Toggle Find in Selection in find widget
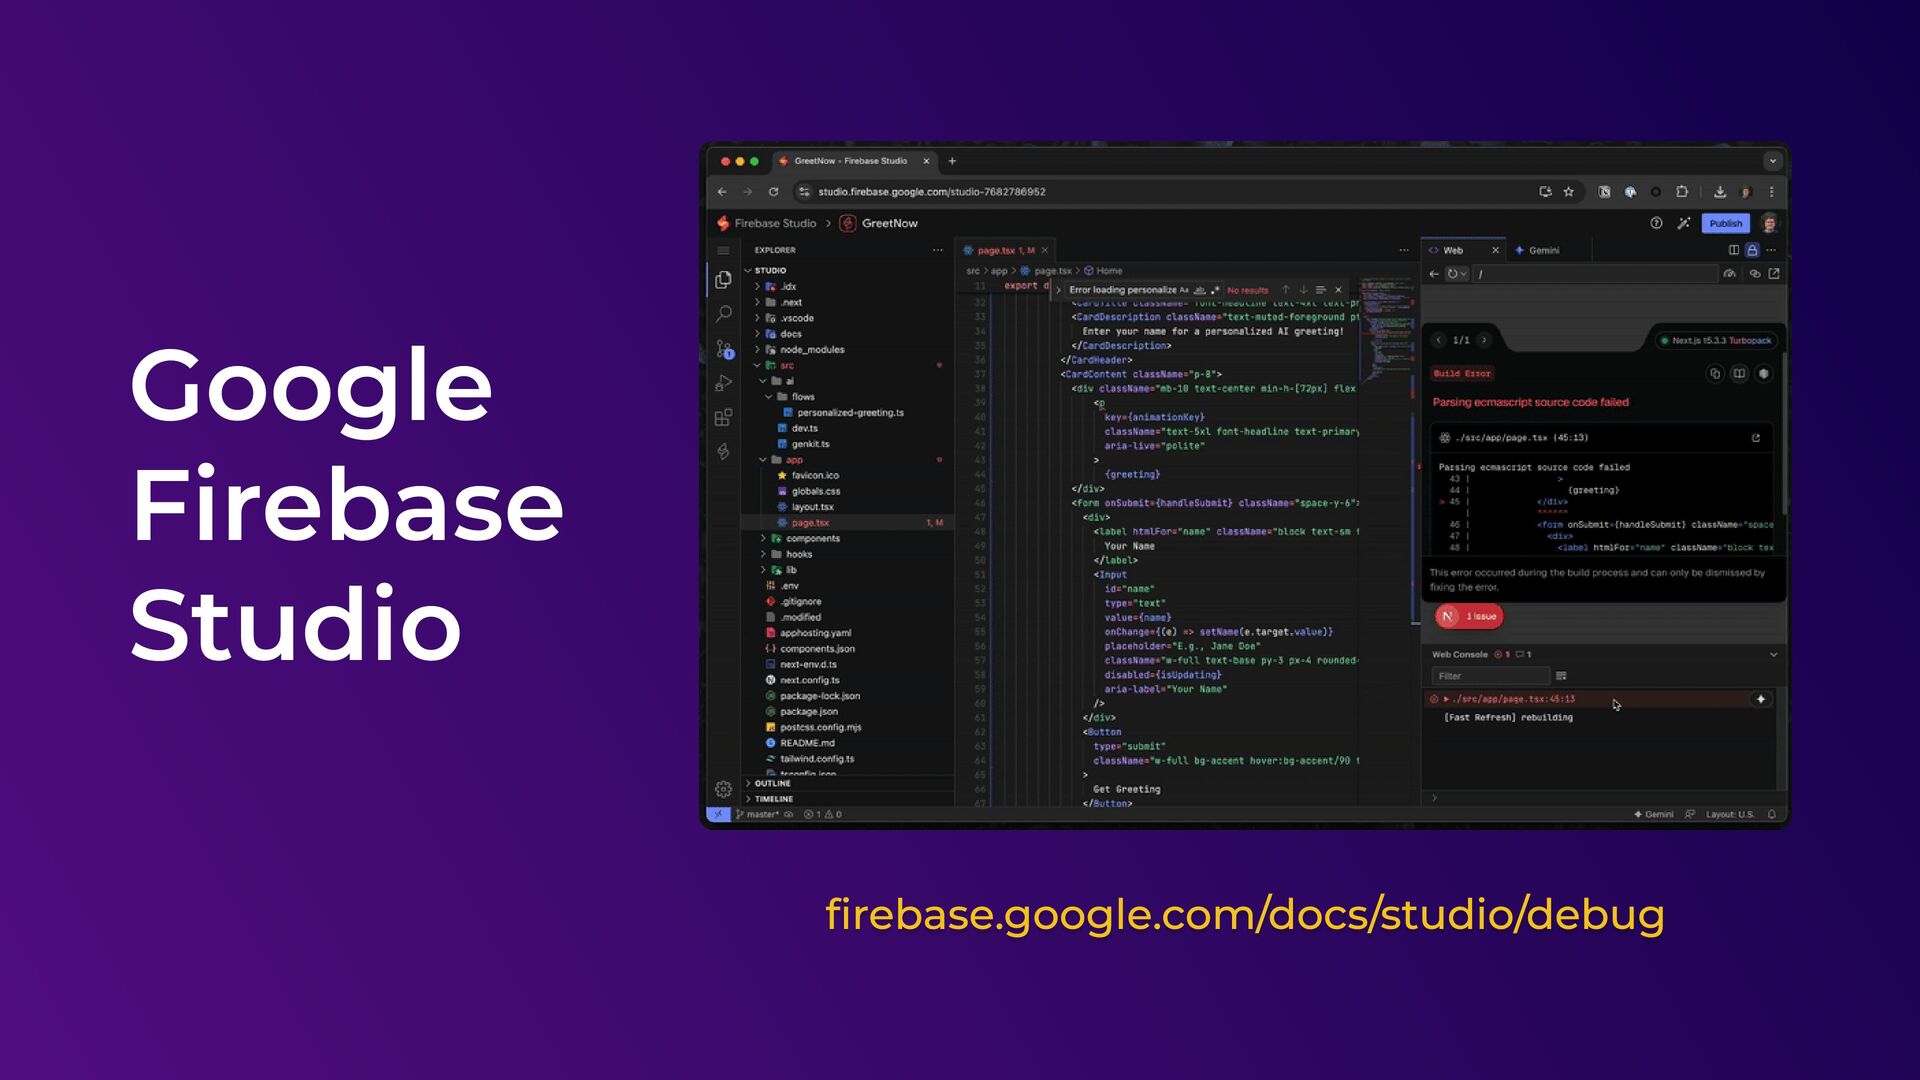 click(x=1321, y=290)
